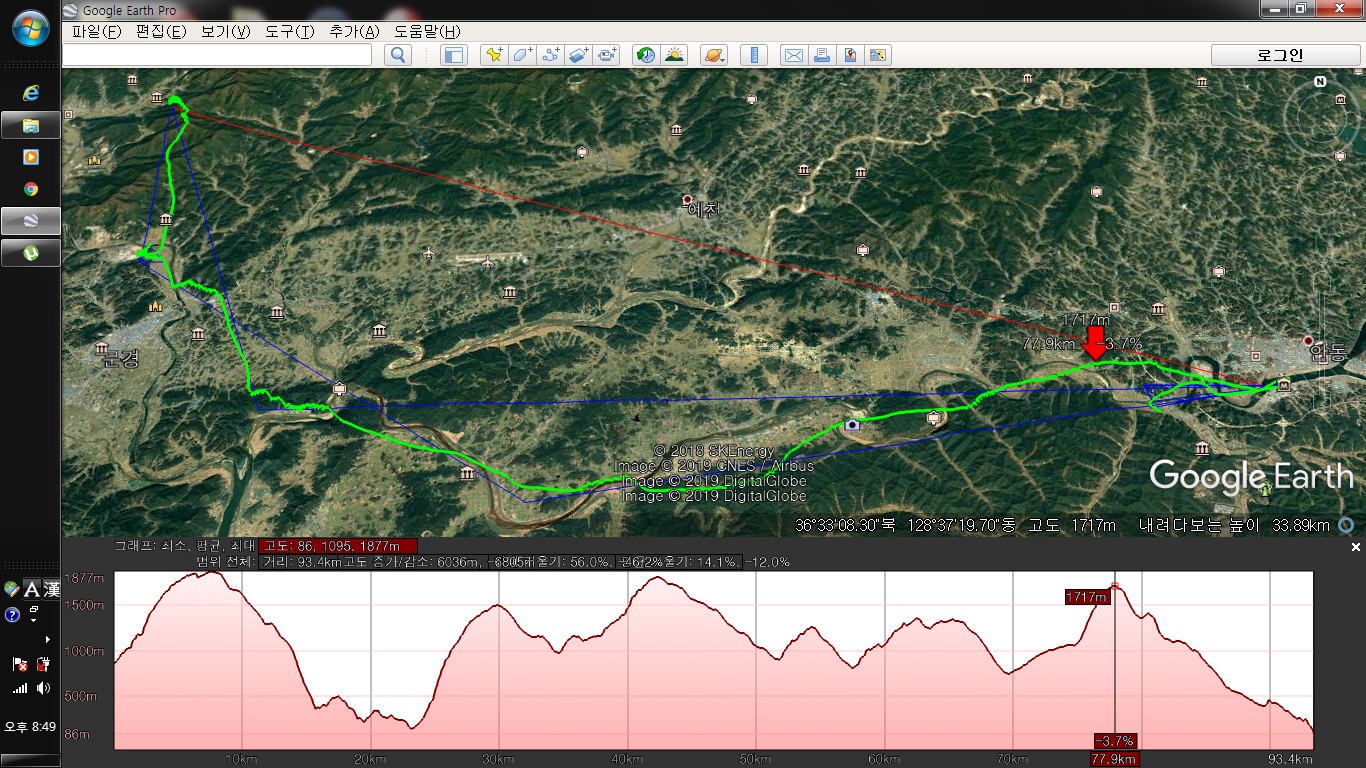The width and height of the screenshot is (1366, 768).
Task: Open the 편집(E) menu
Action: pyautogui.click(x=161, y=31)
